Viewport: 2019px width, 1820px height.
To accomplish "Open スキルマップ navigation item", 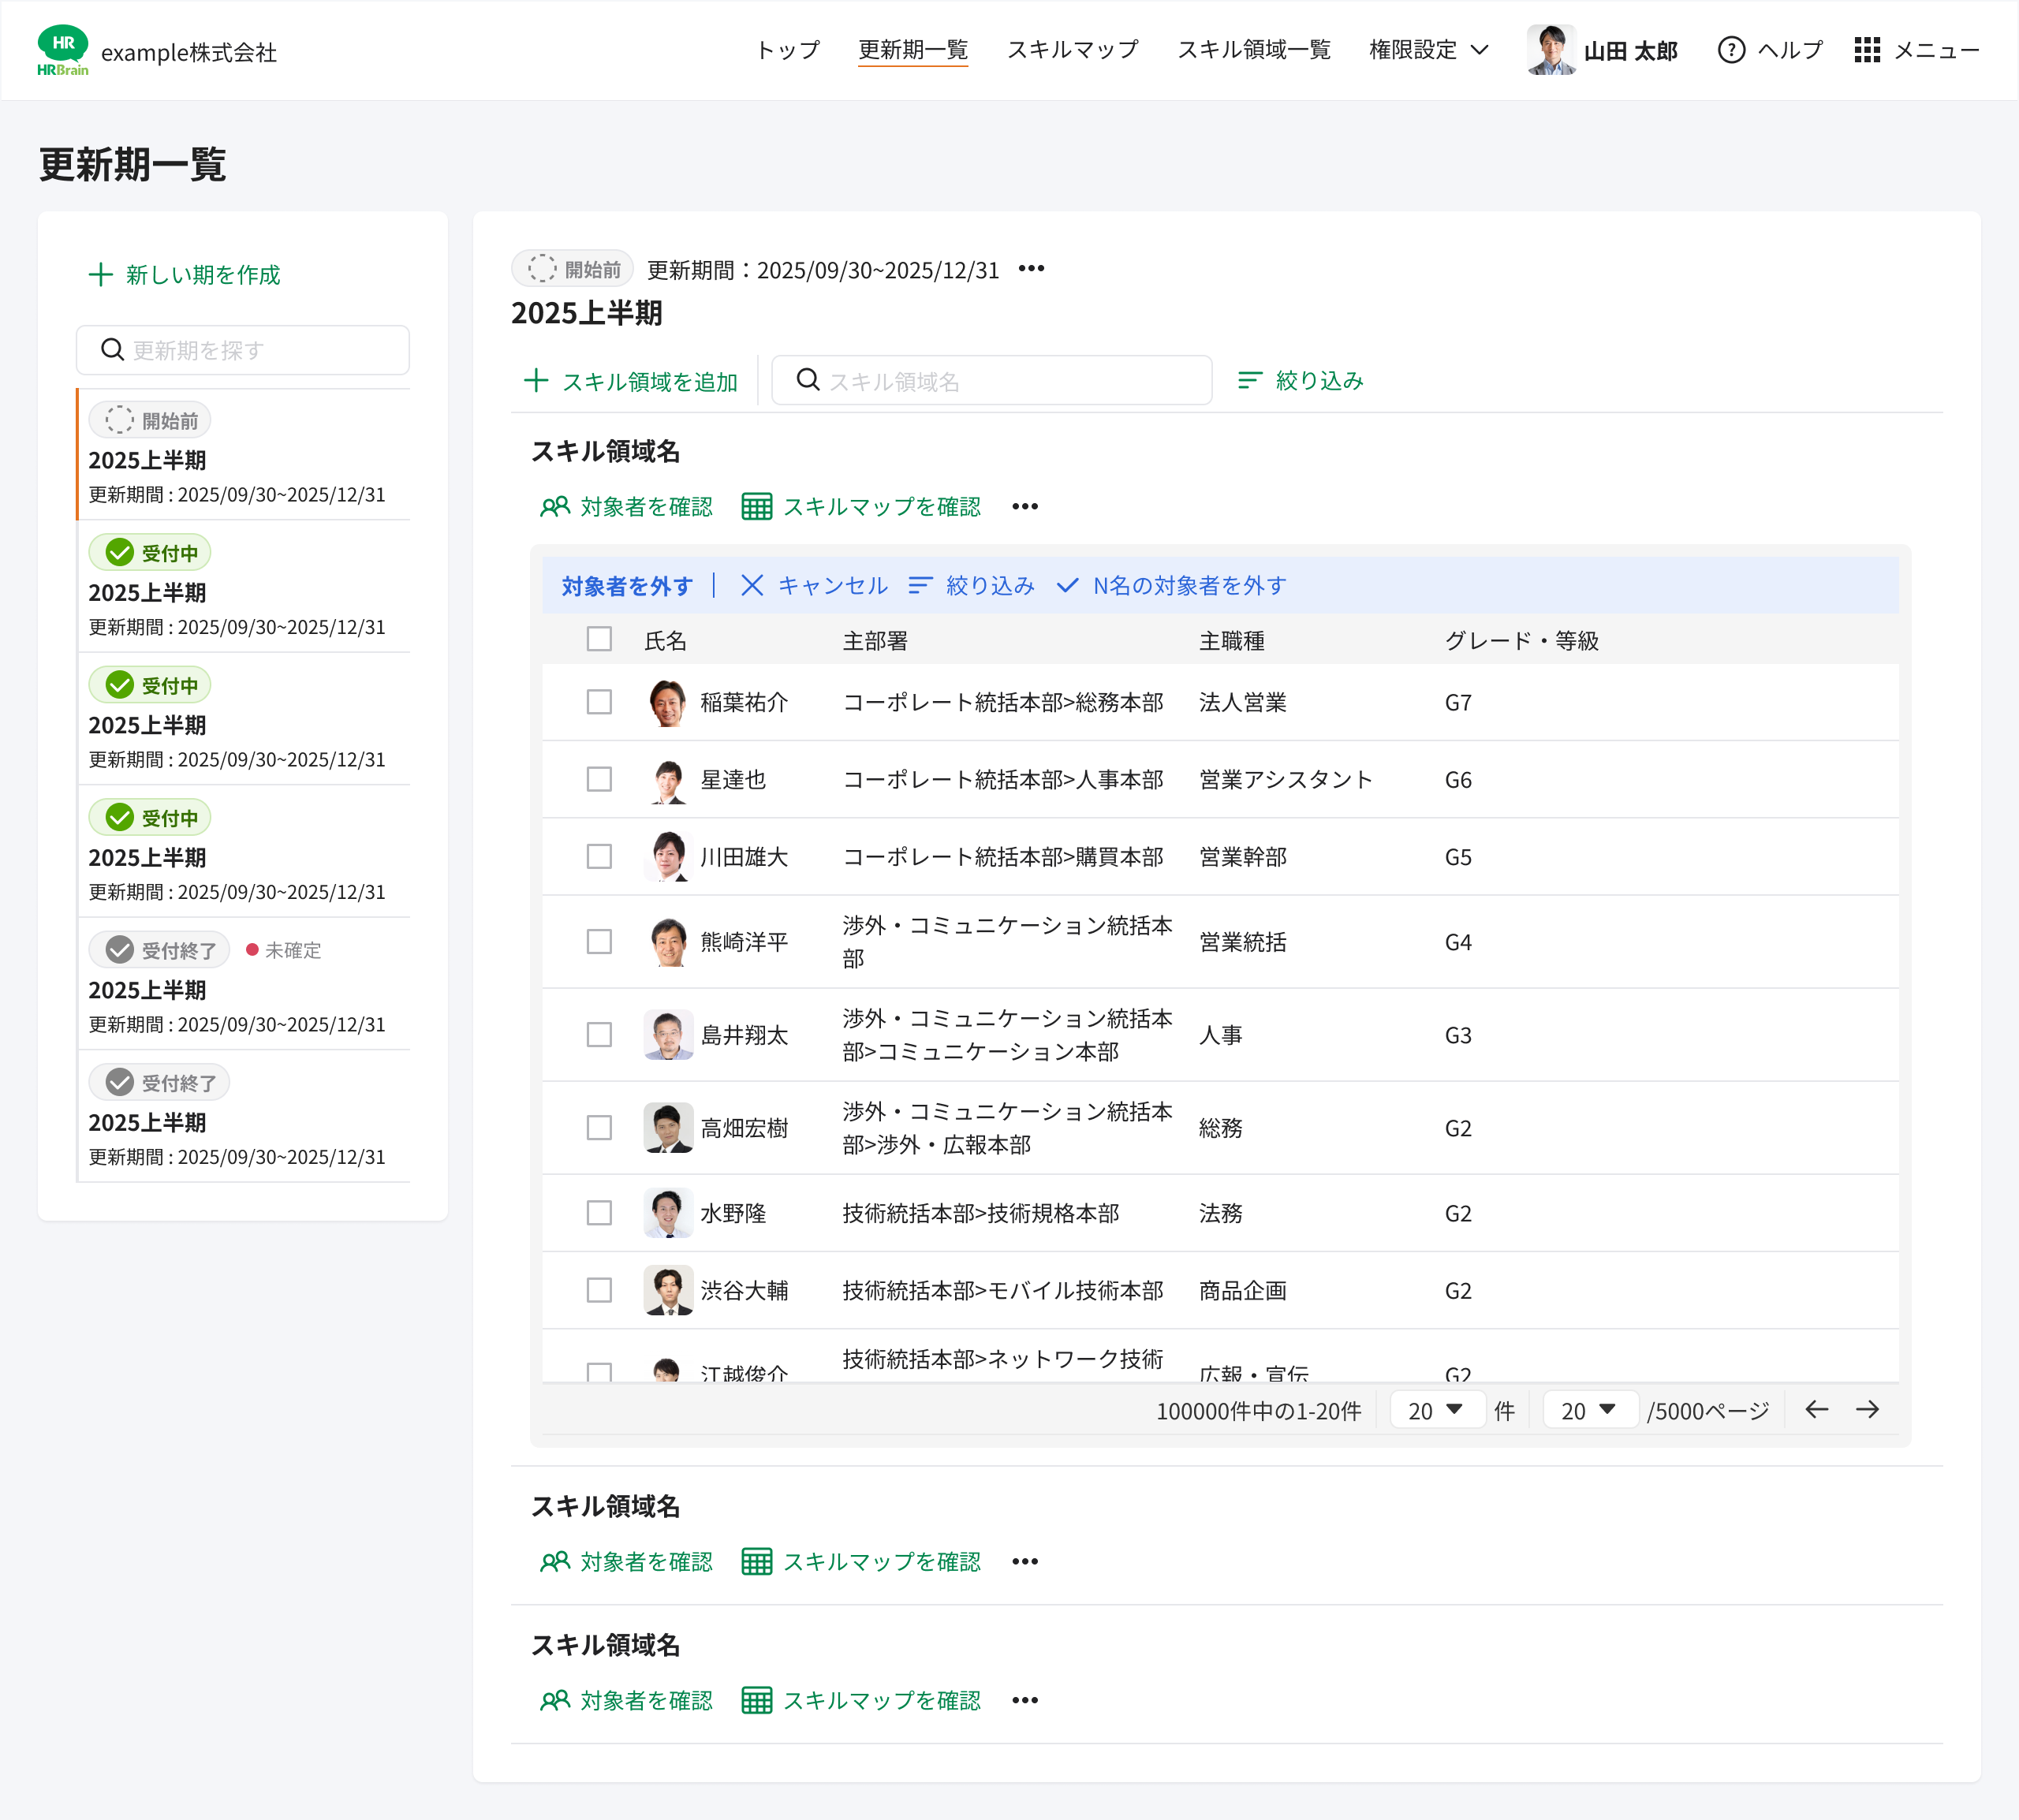I will pyautogui.click(x=1072, y=50).
